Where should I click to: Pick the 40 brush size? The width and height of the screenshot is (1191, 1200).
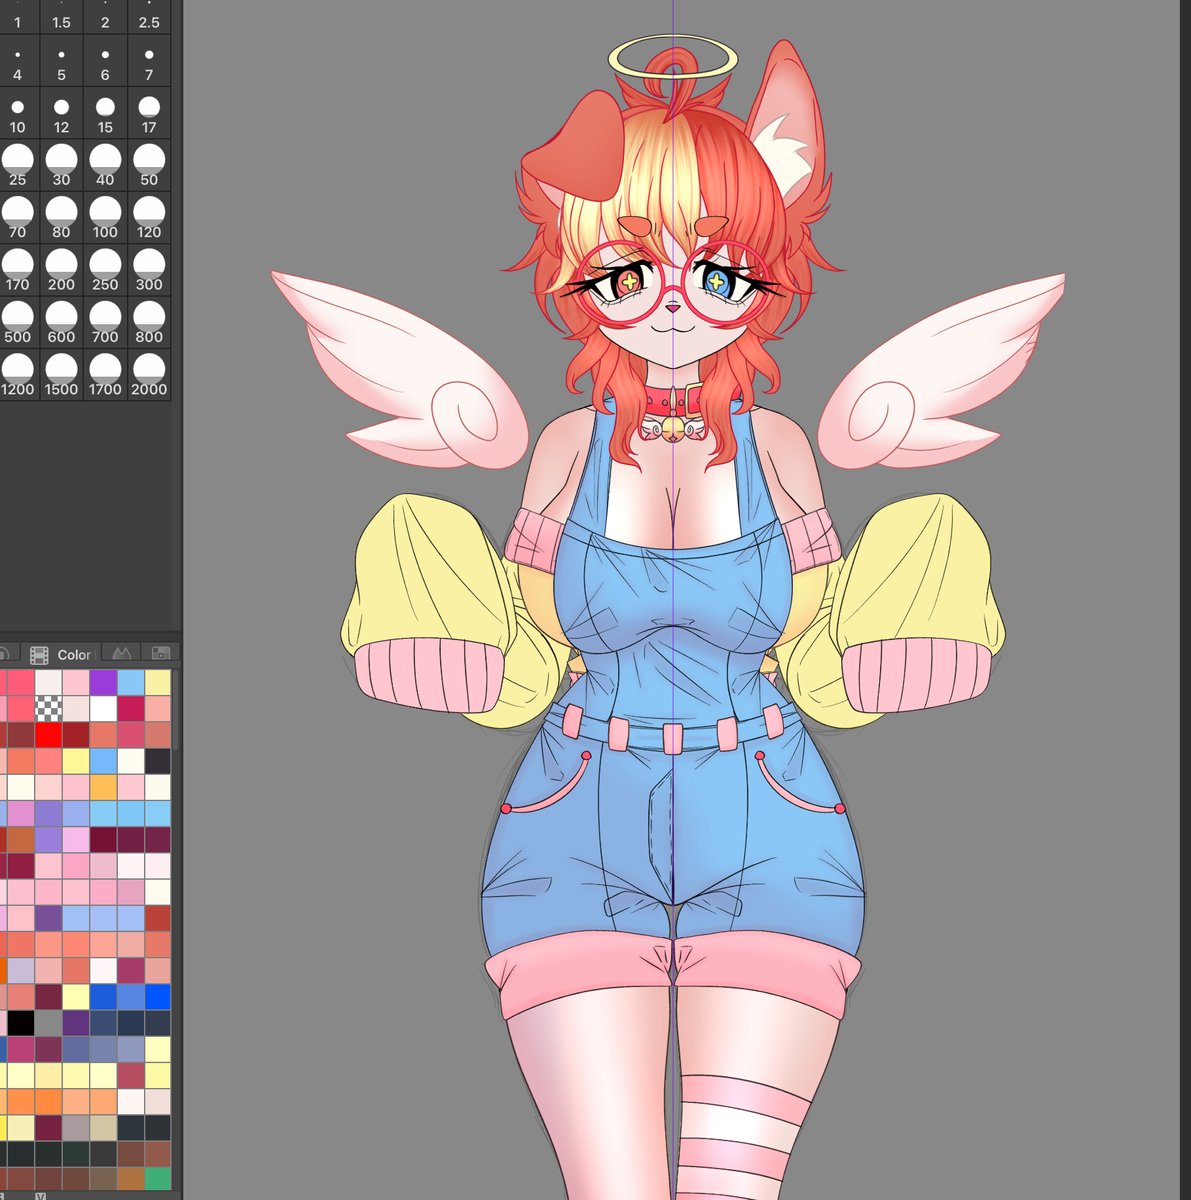tap(105, 164)
